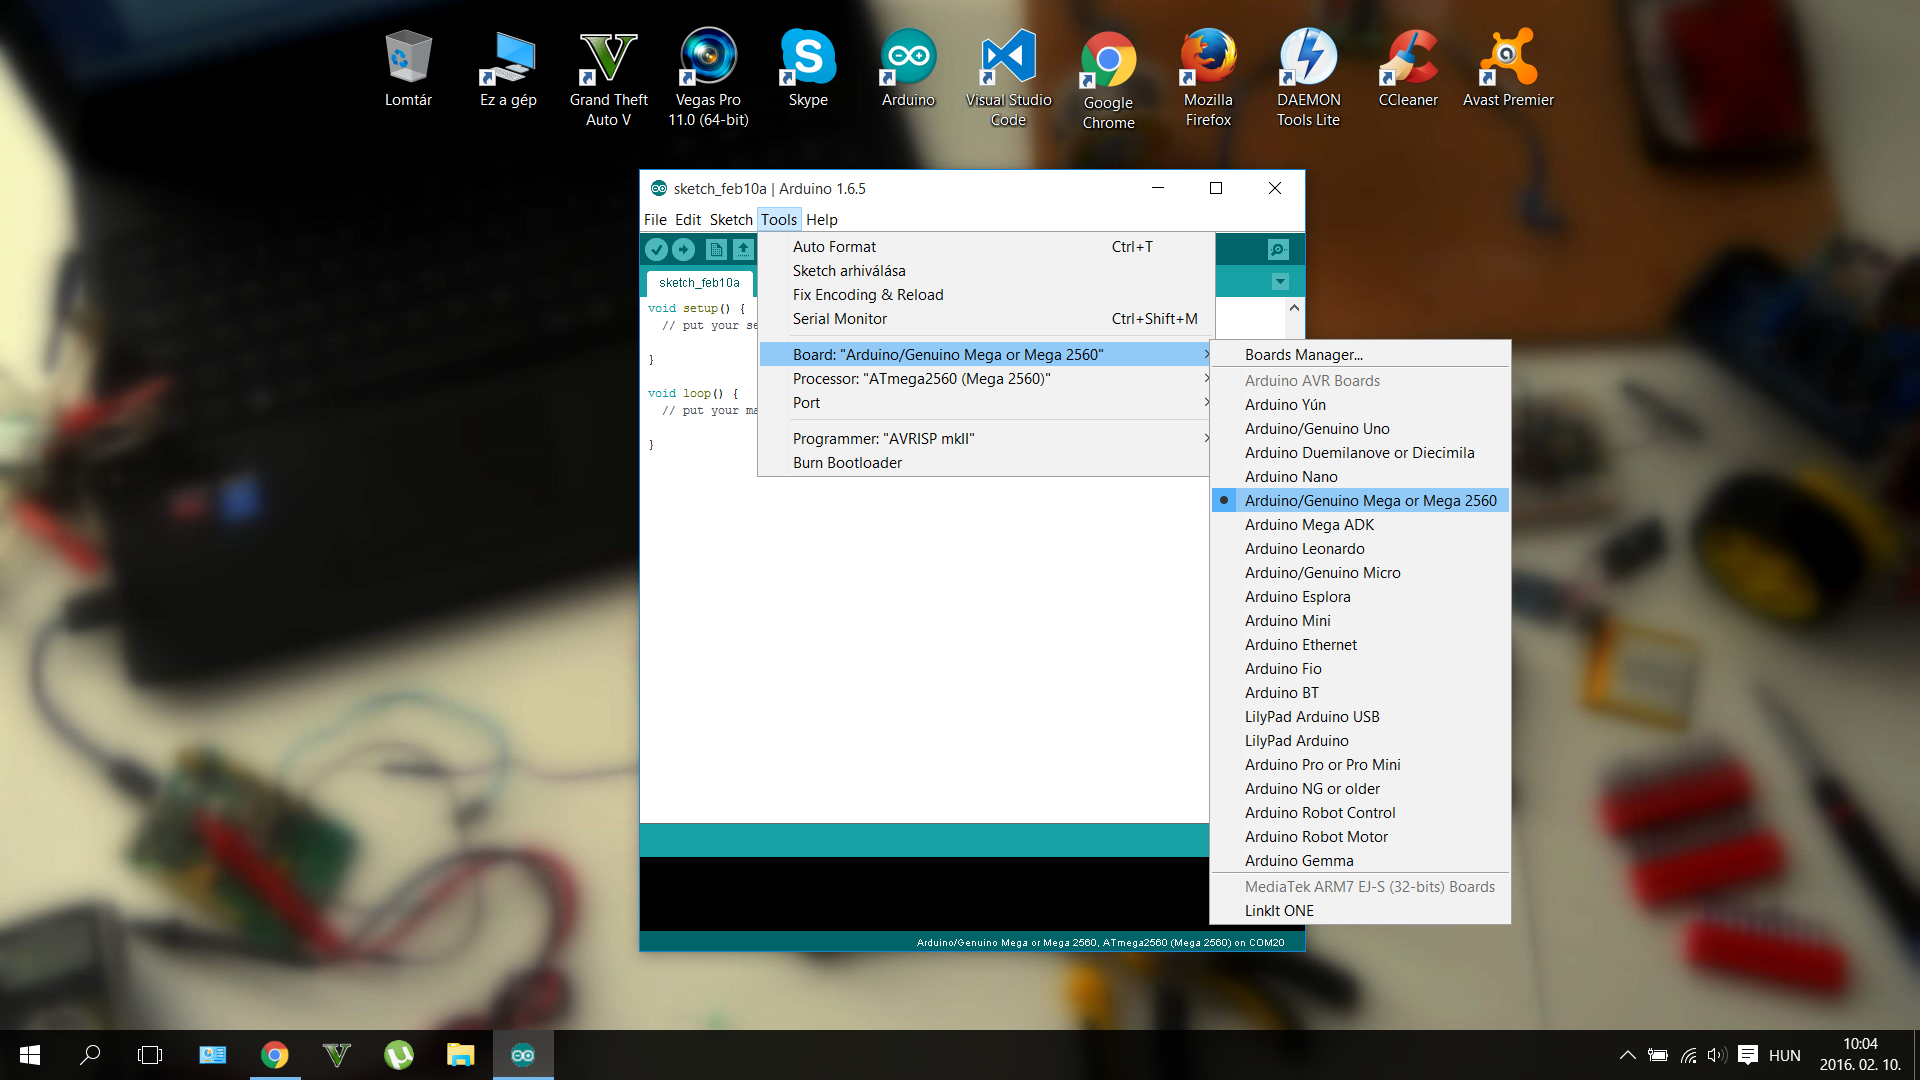Viewport: 1920px width, 1080px height.
Task: Click the Verify checkmark toolbar icon
Action: [656, 249]
